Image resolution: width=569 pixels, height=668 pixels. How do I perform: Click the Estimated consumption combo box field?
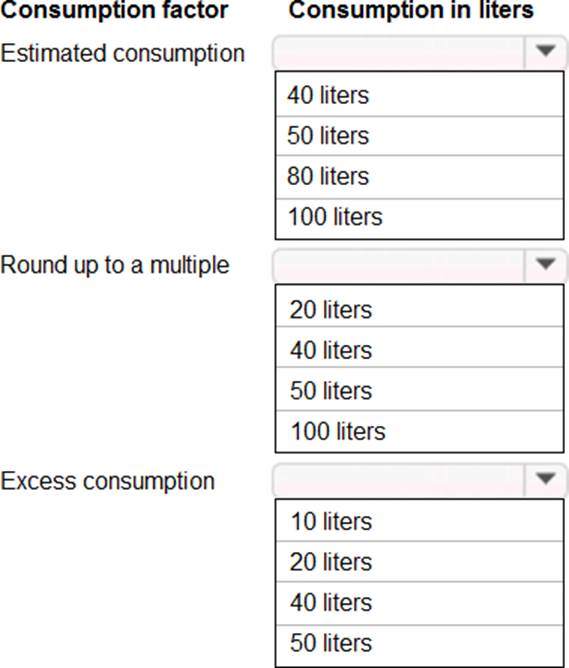(420, 52)
